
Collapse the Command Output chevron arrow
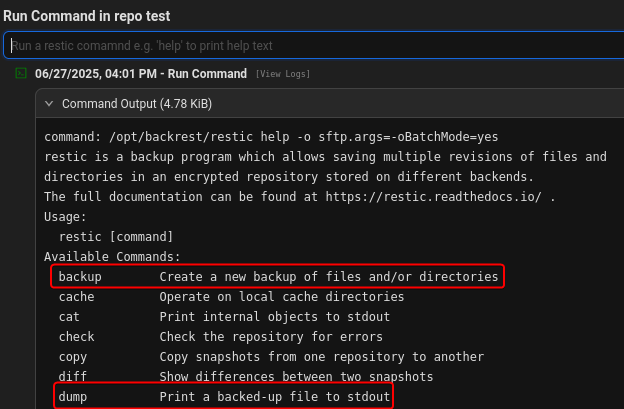pyautogui.click(x=49, y=103)
